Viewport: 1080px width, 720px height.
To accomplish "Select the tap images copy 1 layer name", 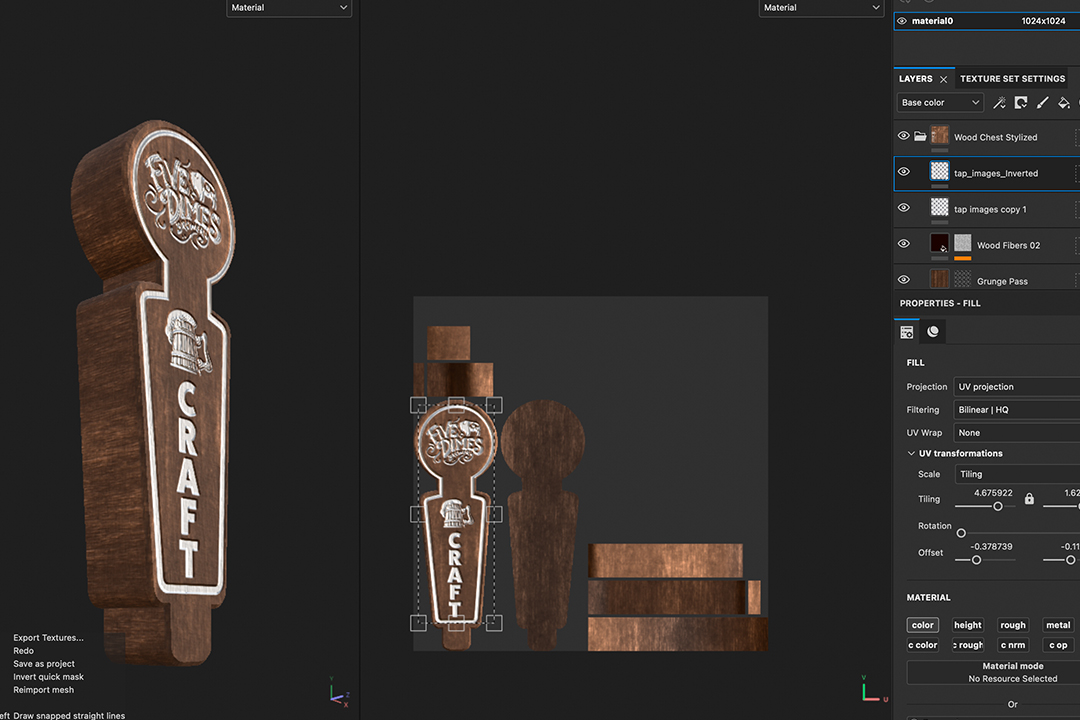I will (x=990, y=209).
